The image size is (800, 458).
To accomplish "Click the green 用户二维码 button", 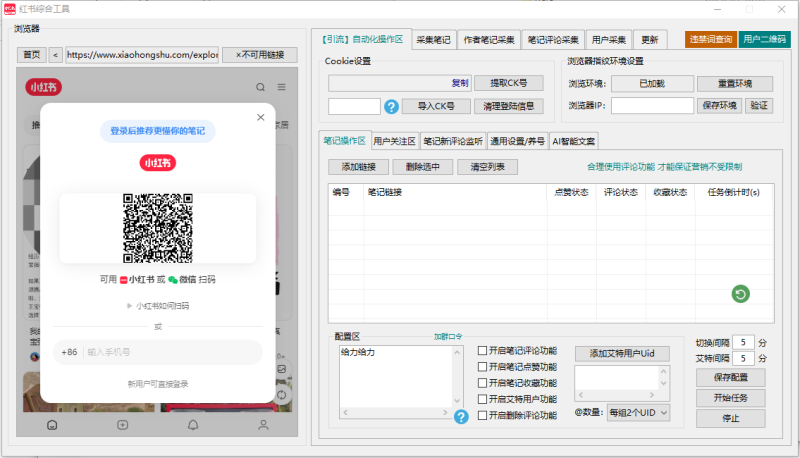I will point(764,39).
